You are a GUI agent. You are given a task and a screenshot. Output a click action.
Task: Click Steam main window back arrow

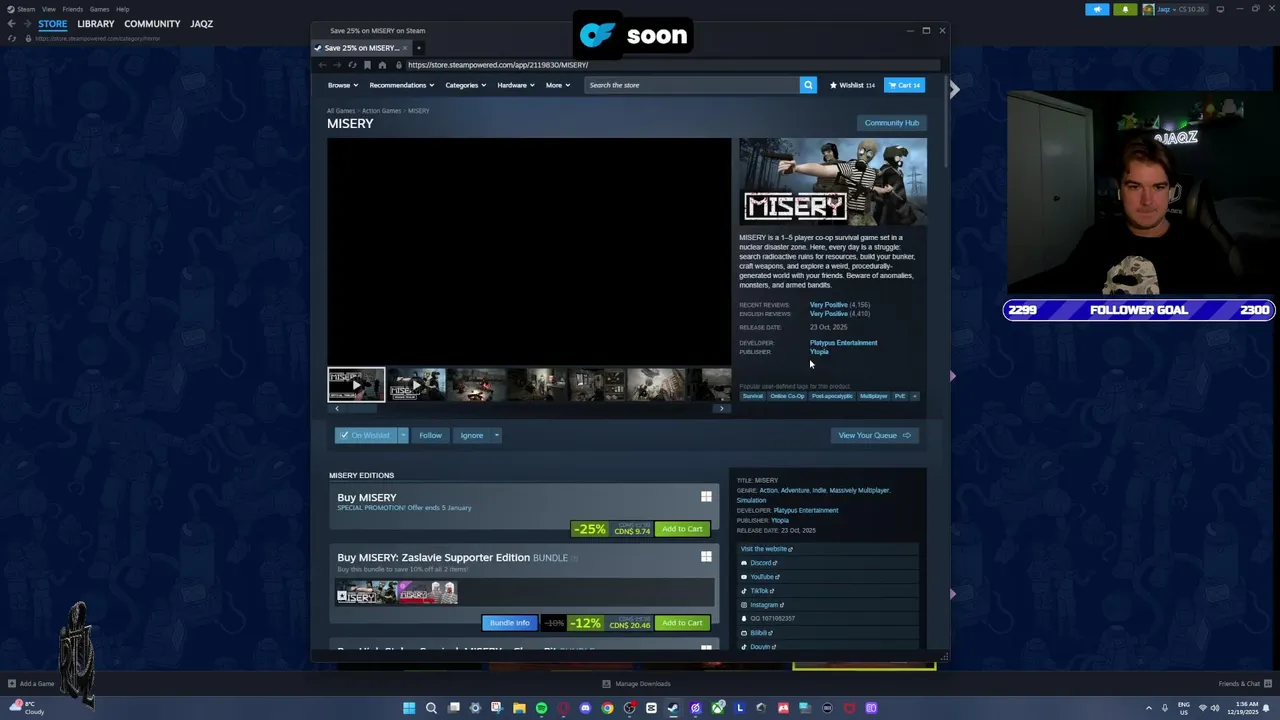tap(11, 24)
